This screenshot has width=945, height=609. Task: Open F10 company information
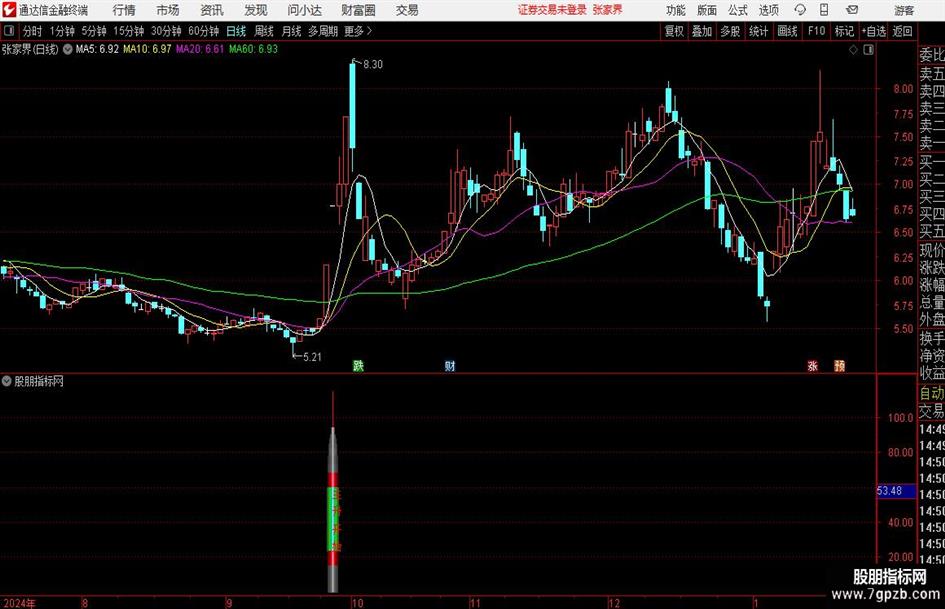point(816,31)
